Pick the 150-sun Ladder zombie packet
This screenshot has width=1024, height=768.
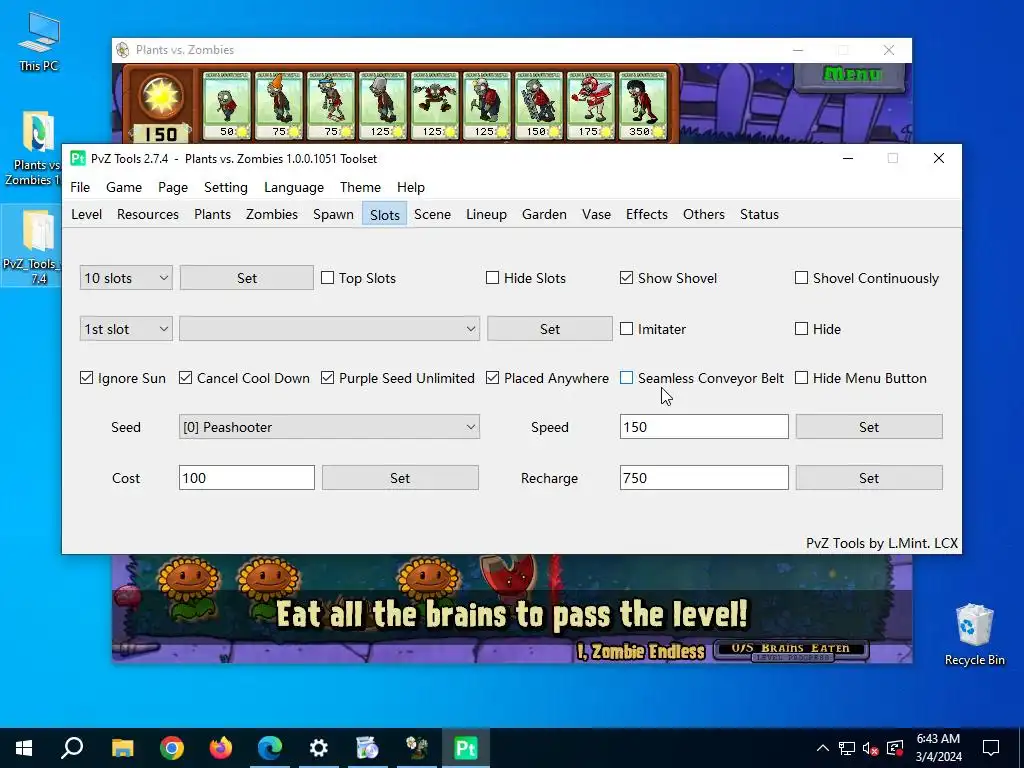coord(539,105)
